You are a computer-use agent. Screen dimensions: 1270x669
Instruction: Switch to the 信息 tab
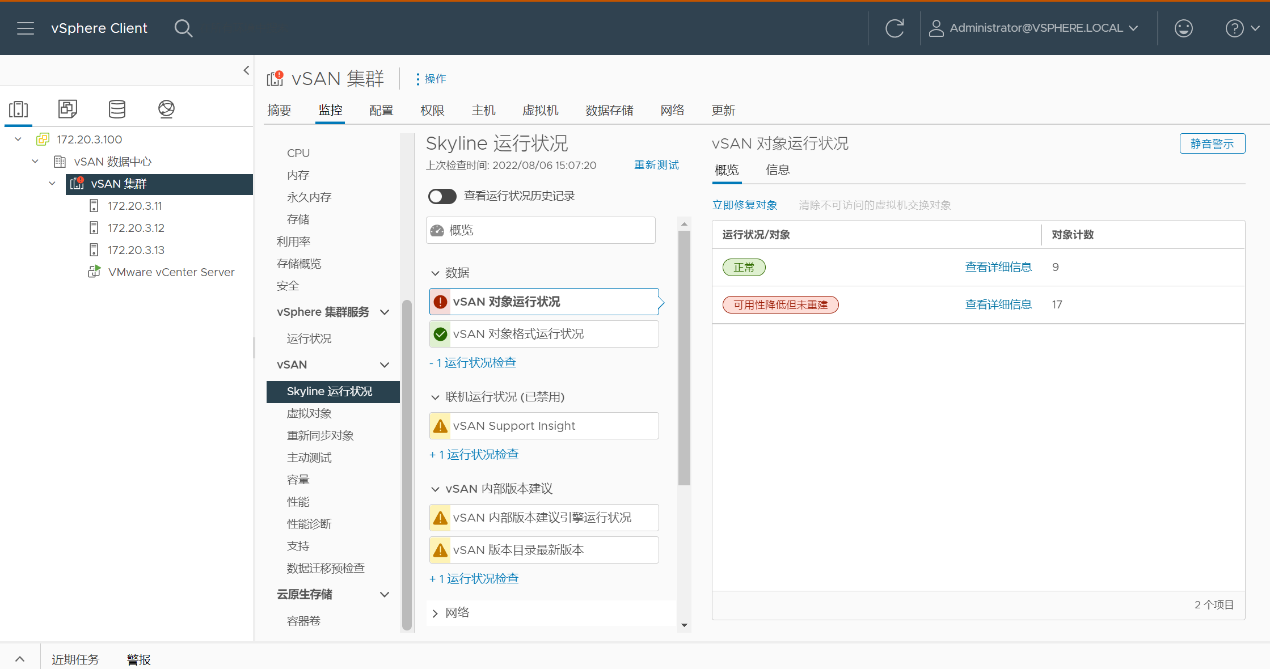click(x=778, y=170)
